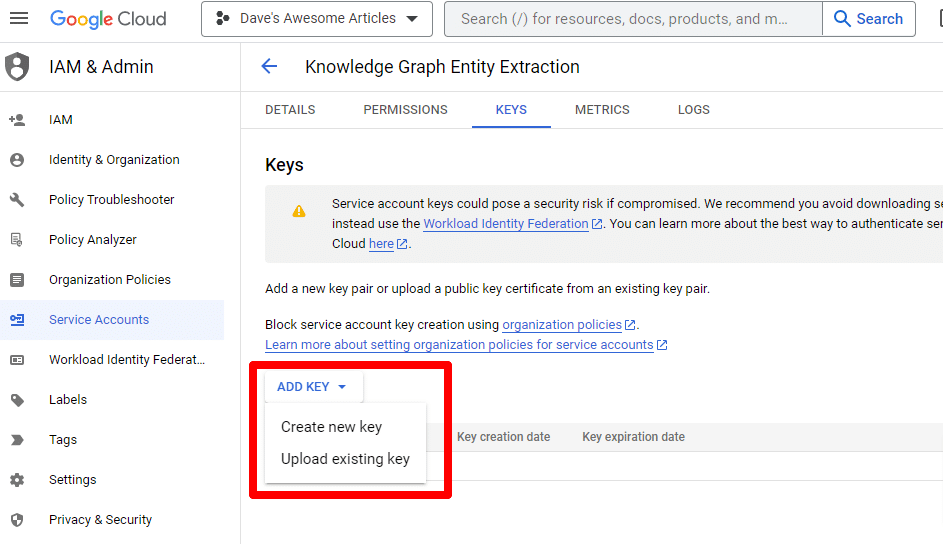Click the Policy Analyzer icon
This screenshot has width=943, height=544.
point(17,240)
